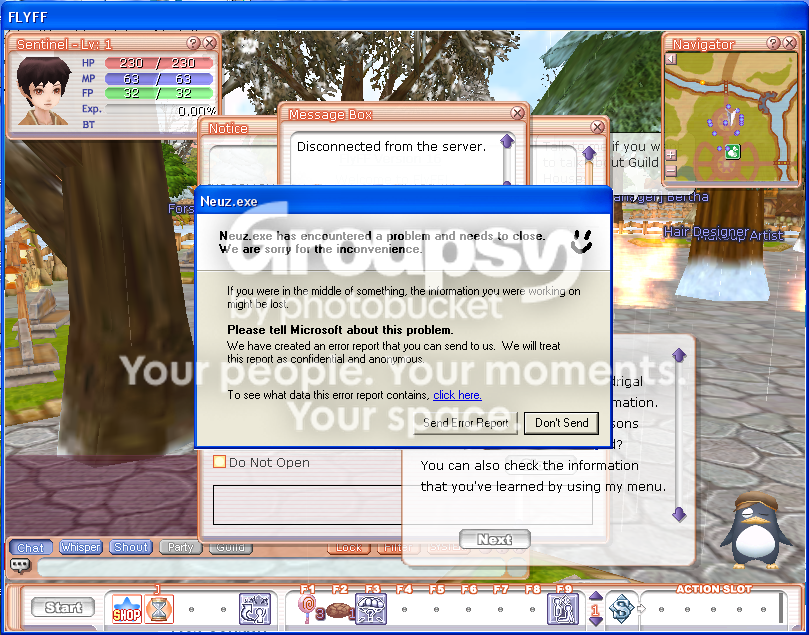
Task: Switch hotbar page with the down arrow
Action: (x=595, y=621)
